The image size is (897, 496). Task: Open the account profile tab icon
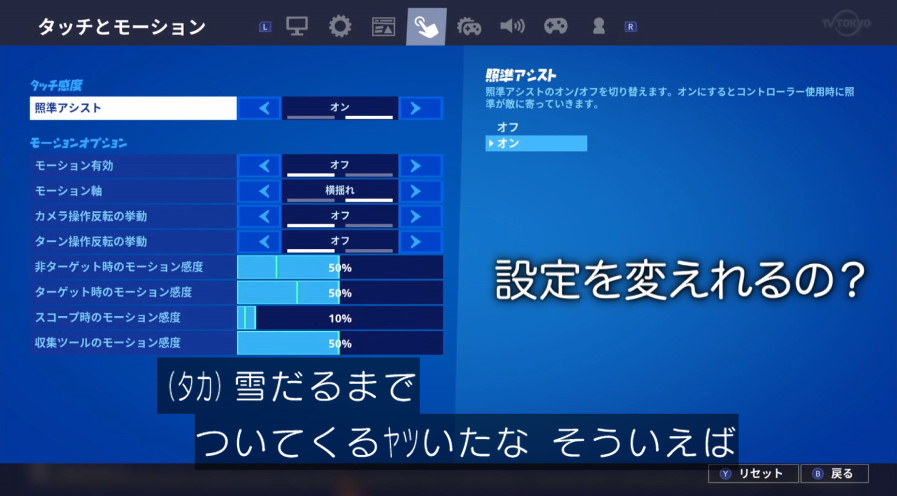[598, 26]
